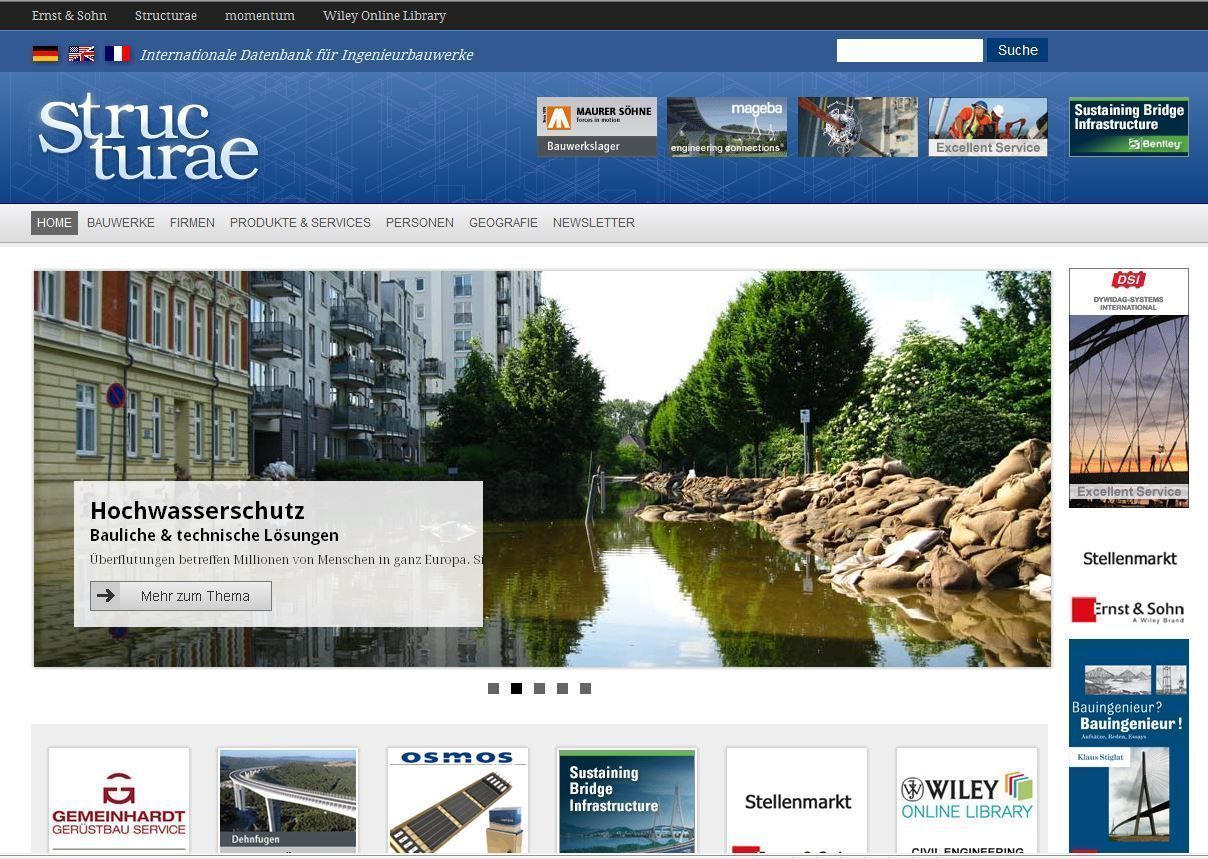Switch language using the German flag

coord(45,54)
